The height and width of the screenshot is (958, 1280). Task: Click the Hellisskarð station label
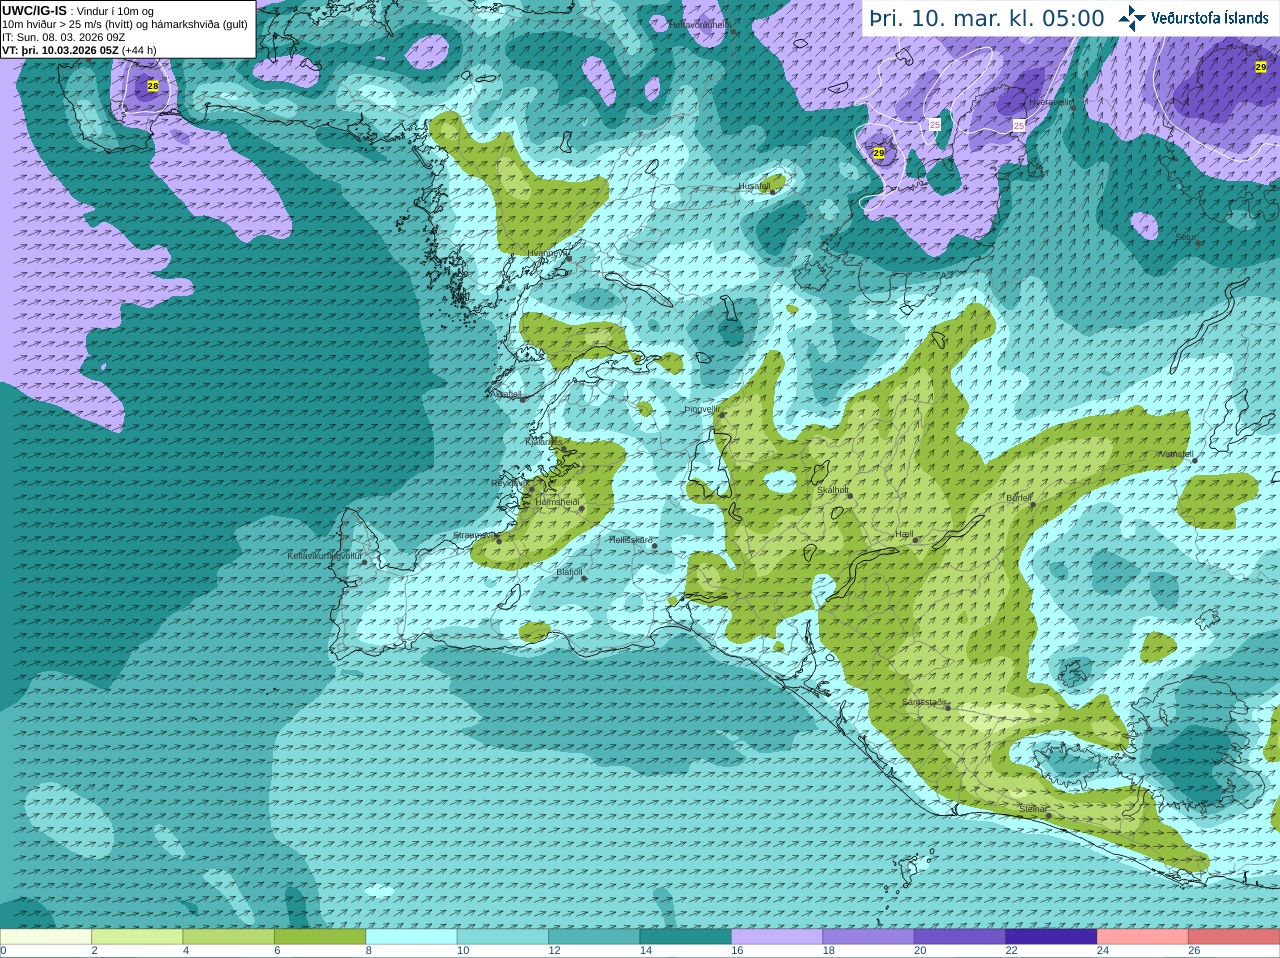point(631,540)
